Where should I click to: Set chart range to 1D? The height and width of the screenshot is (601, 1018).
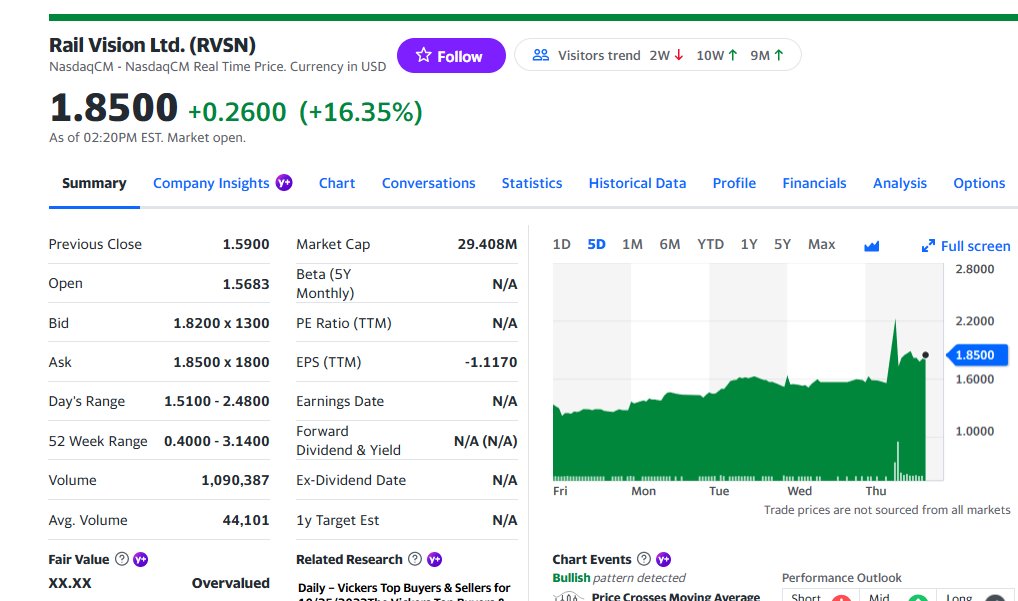pyautogui.click(x=562, y=244)
